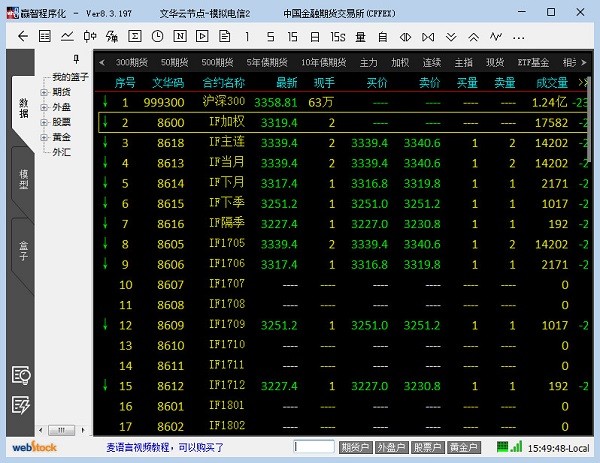Open the 麦语言视频教程 link
Screen dimensions: 600x463
tap(165, 447)
